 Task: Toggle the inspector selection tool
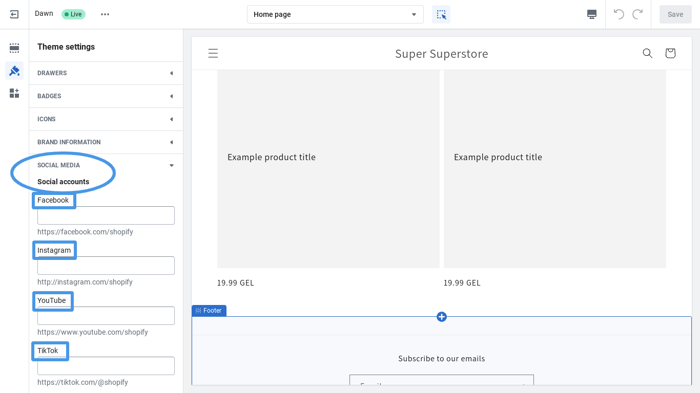(441, 14)
